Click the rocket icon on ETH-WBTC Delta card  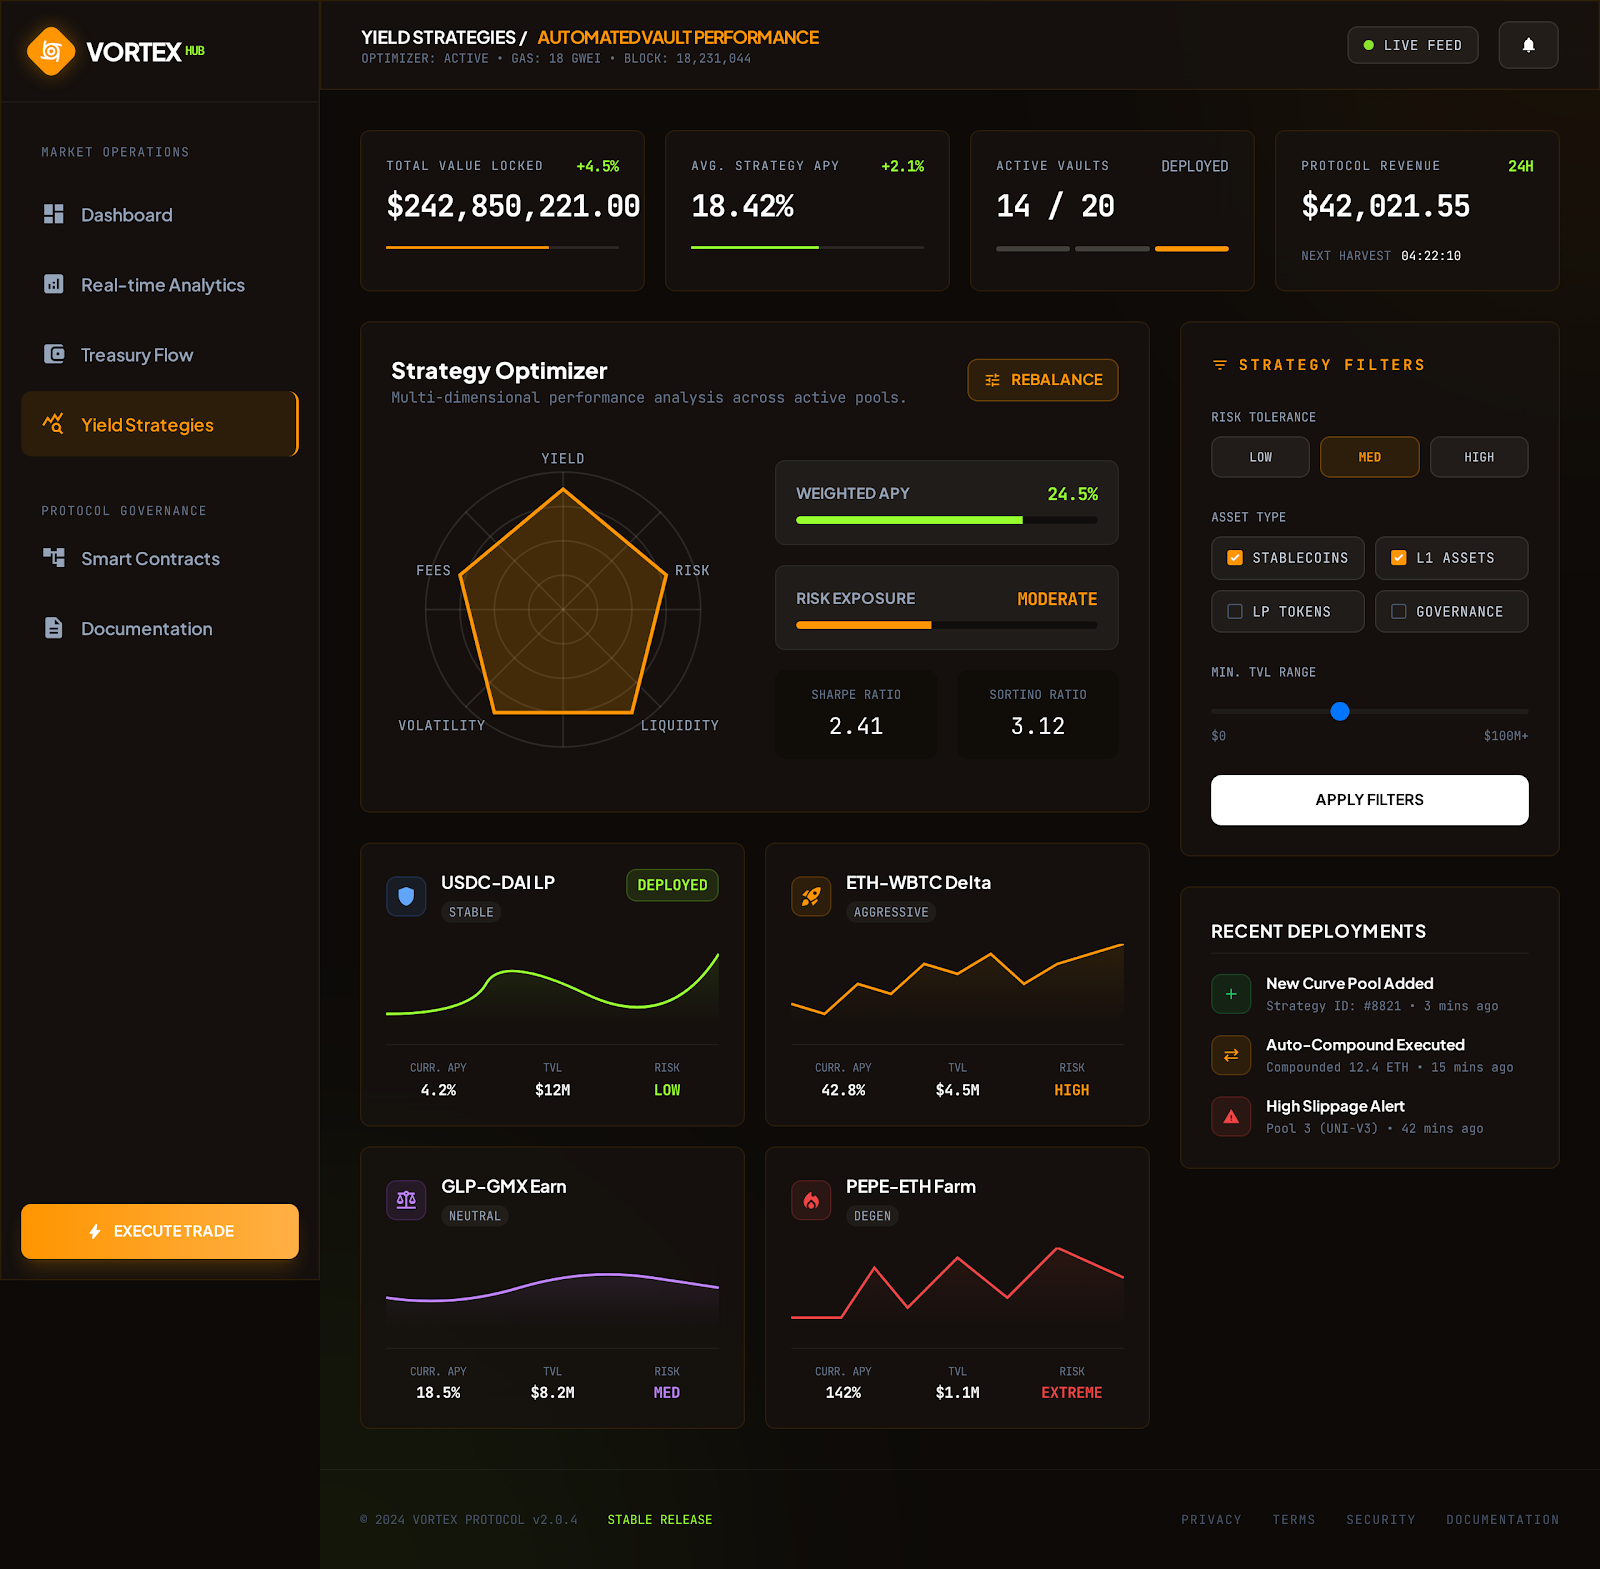811,896
